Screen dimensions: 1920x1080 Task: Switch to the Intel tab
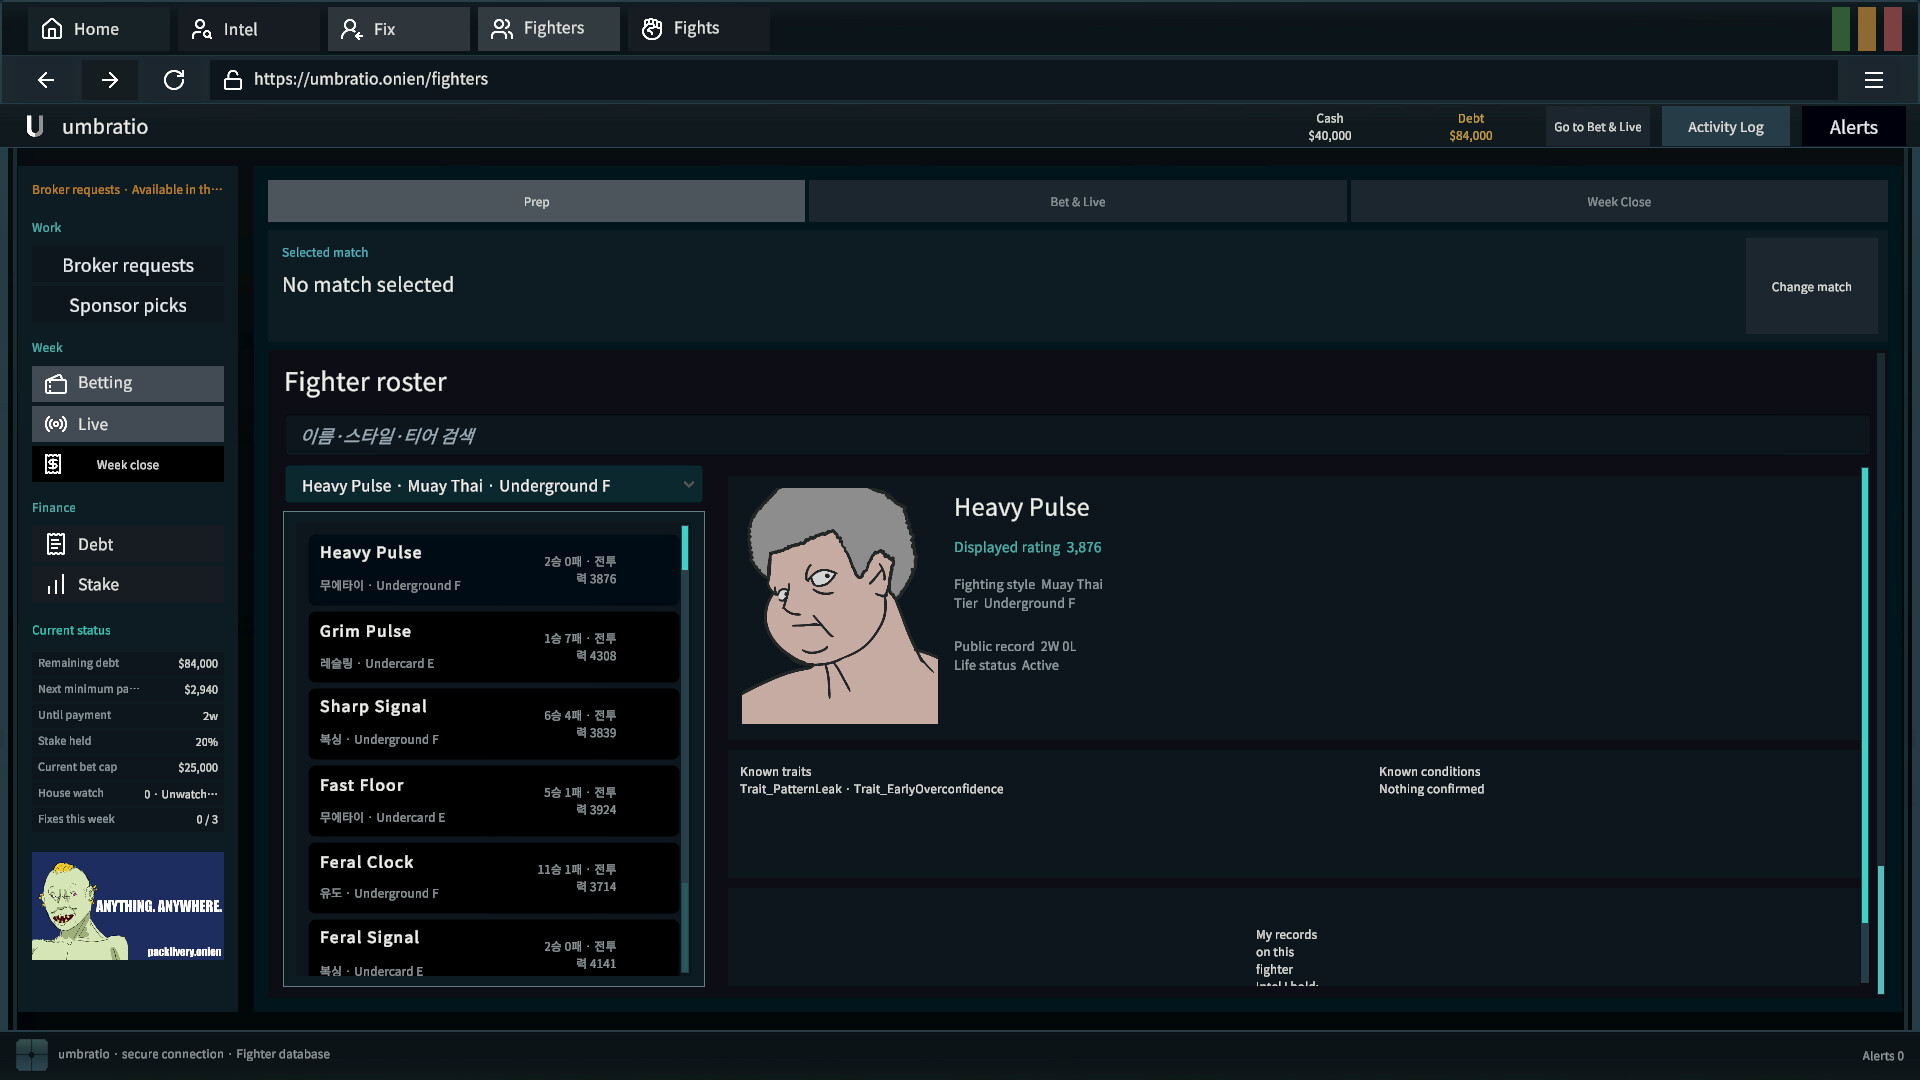point(248,29)
